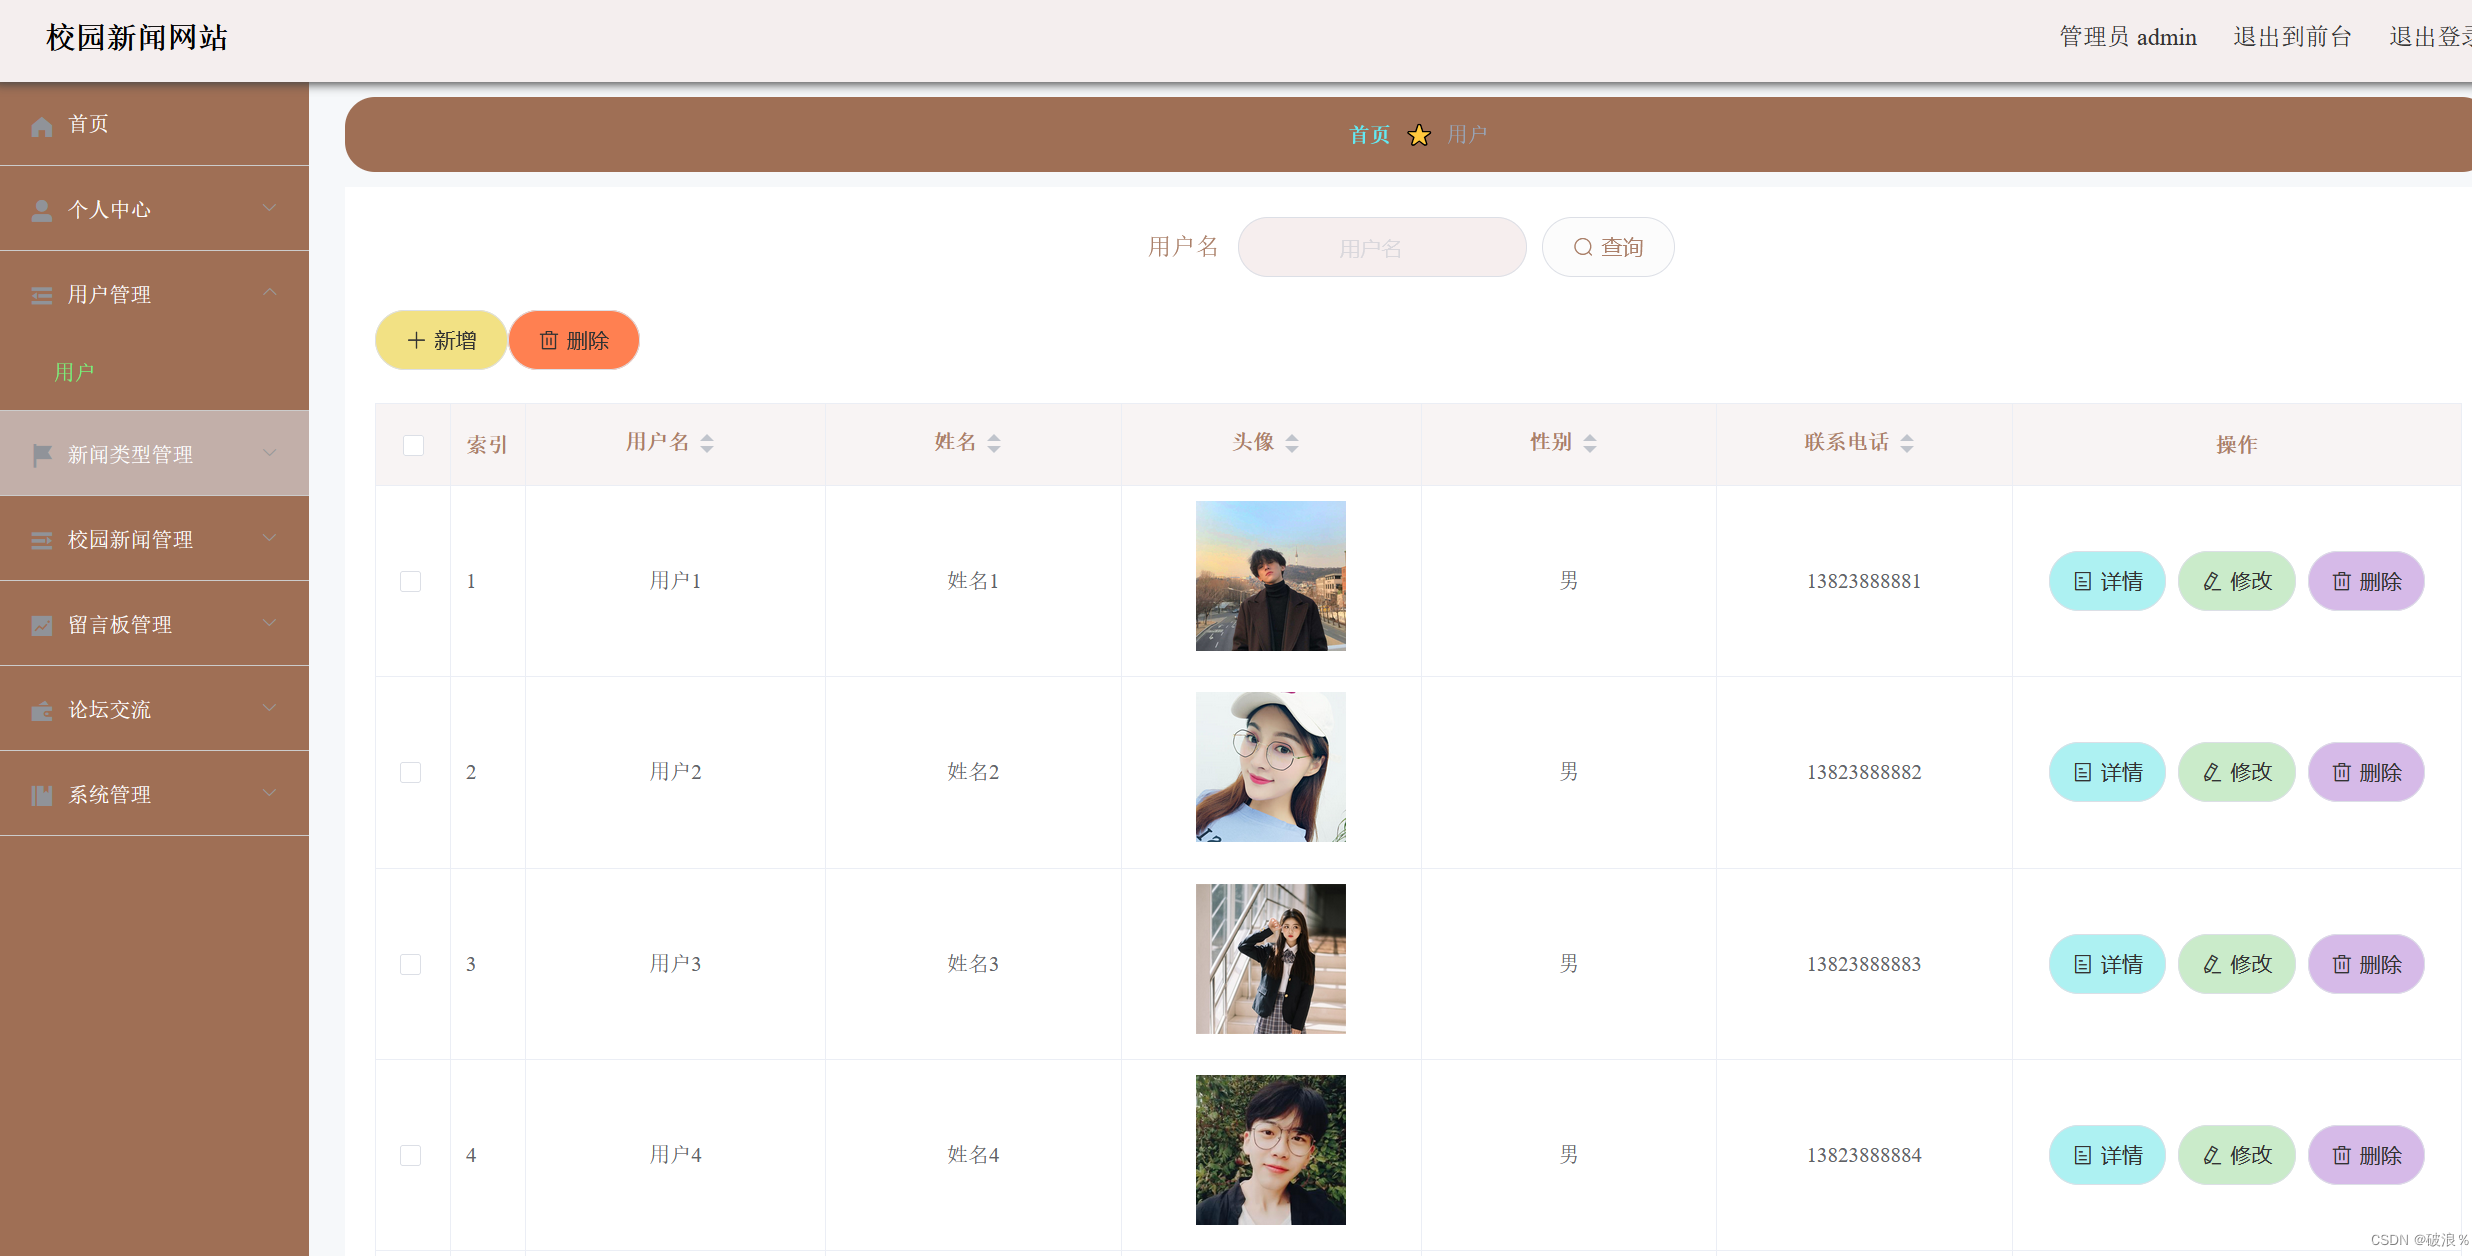Screen dimensions: 2484x1256
Task: Click the book icon beside 系统管理
Action: click(x=41, y=795)
